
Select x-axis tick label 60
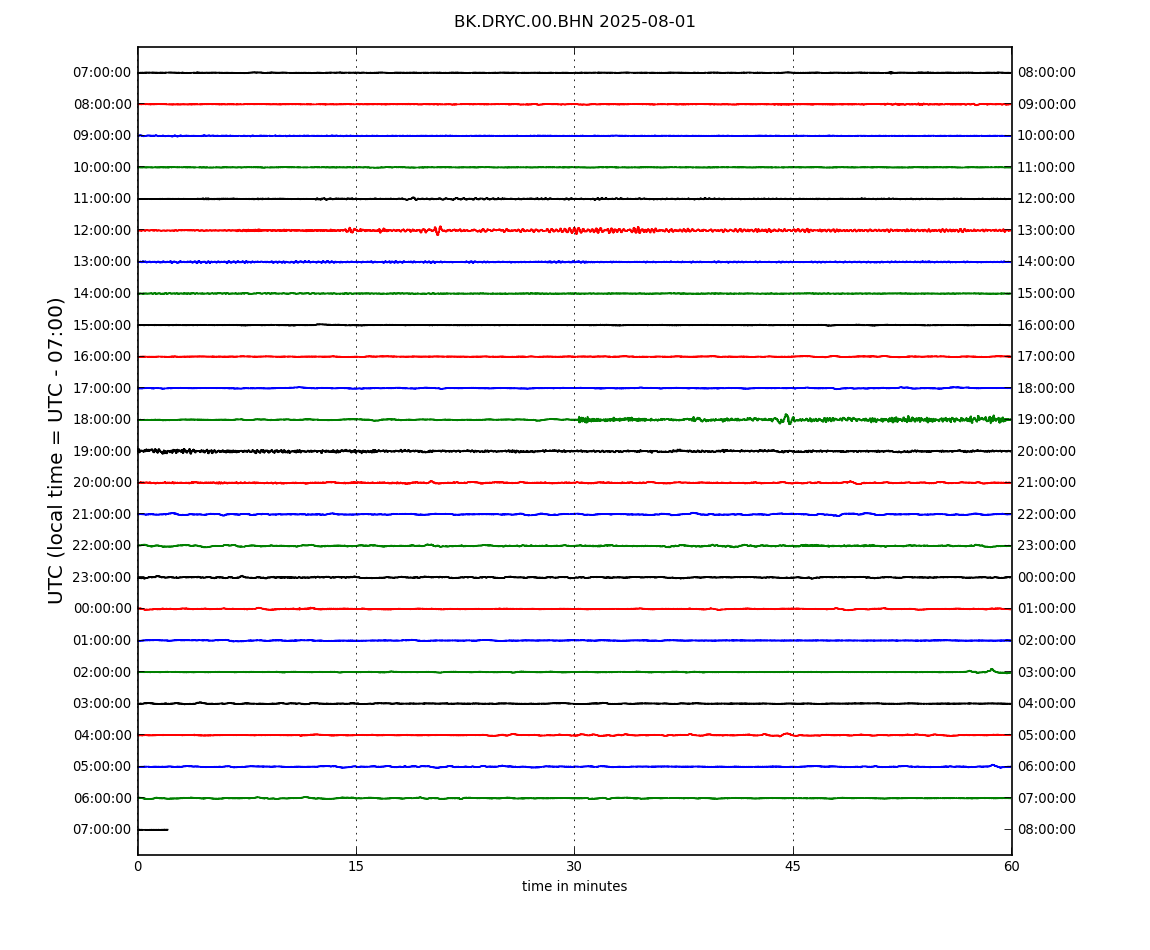pyautogui.click(x=1011, y=866)
